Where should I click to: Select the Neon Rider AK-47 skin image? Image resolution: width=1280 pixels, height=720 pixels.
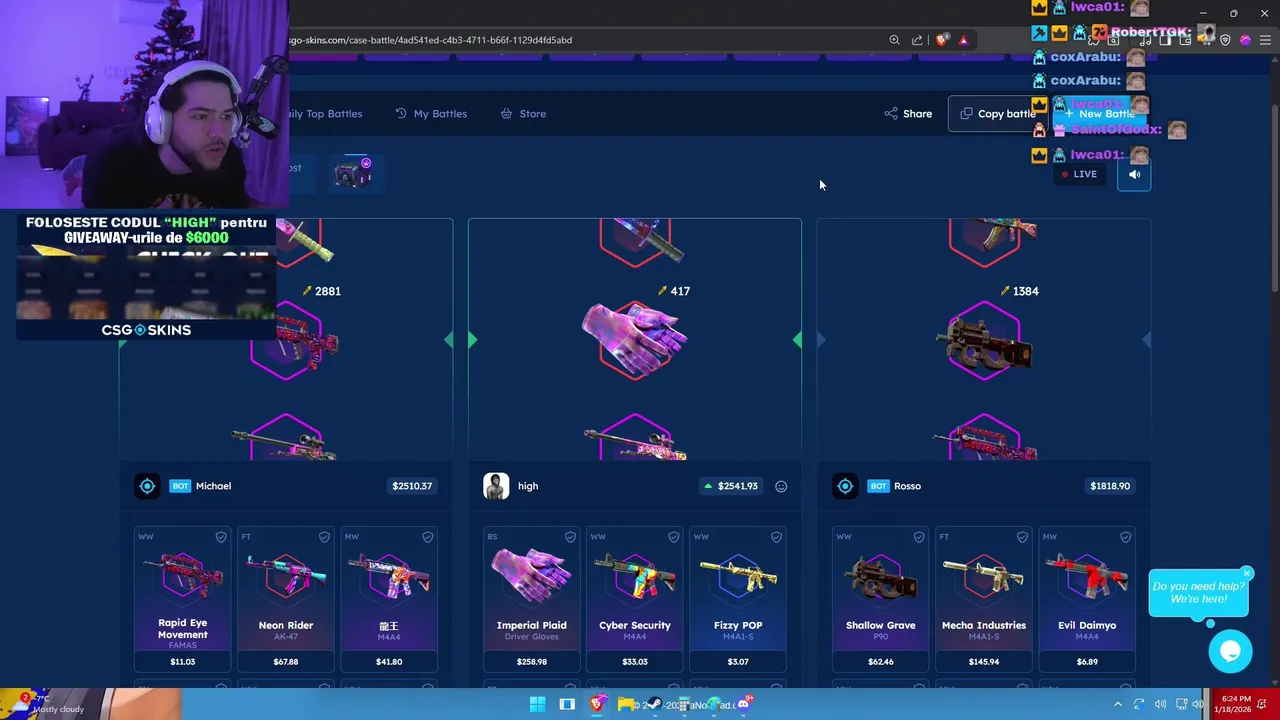(x=286, y=577)
